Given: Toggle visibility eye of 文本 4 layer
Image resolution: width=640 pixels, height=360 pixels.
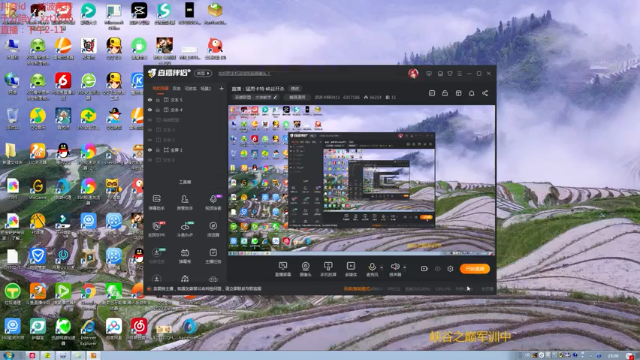Looking at the screenshot, I should coord(150,110).
